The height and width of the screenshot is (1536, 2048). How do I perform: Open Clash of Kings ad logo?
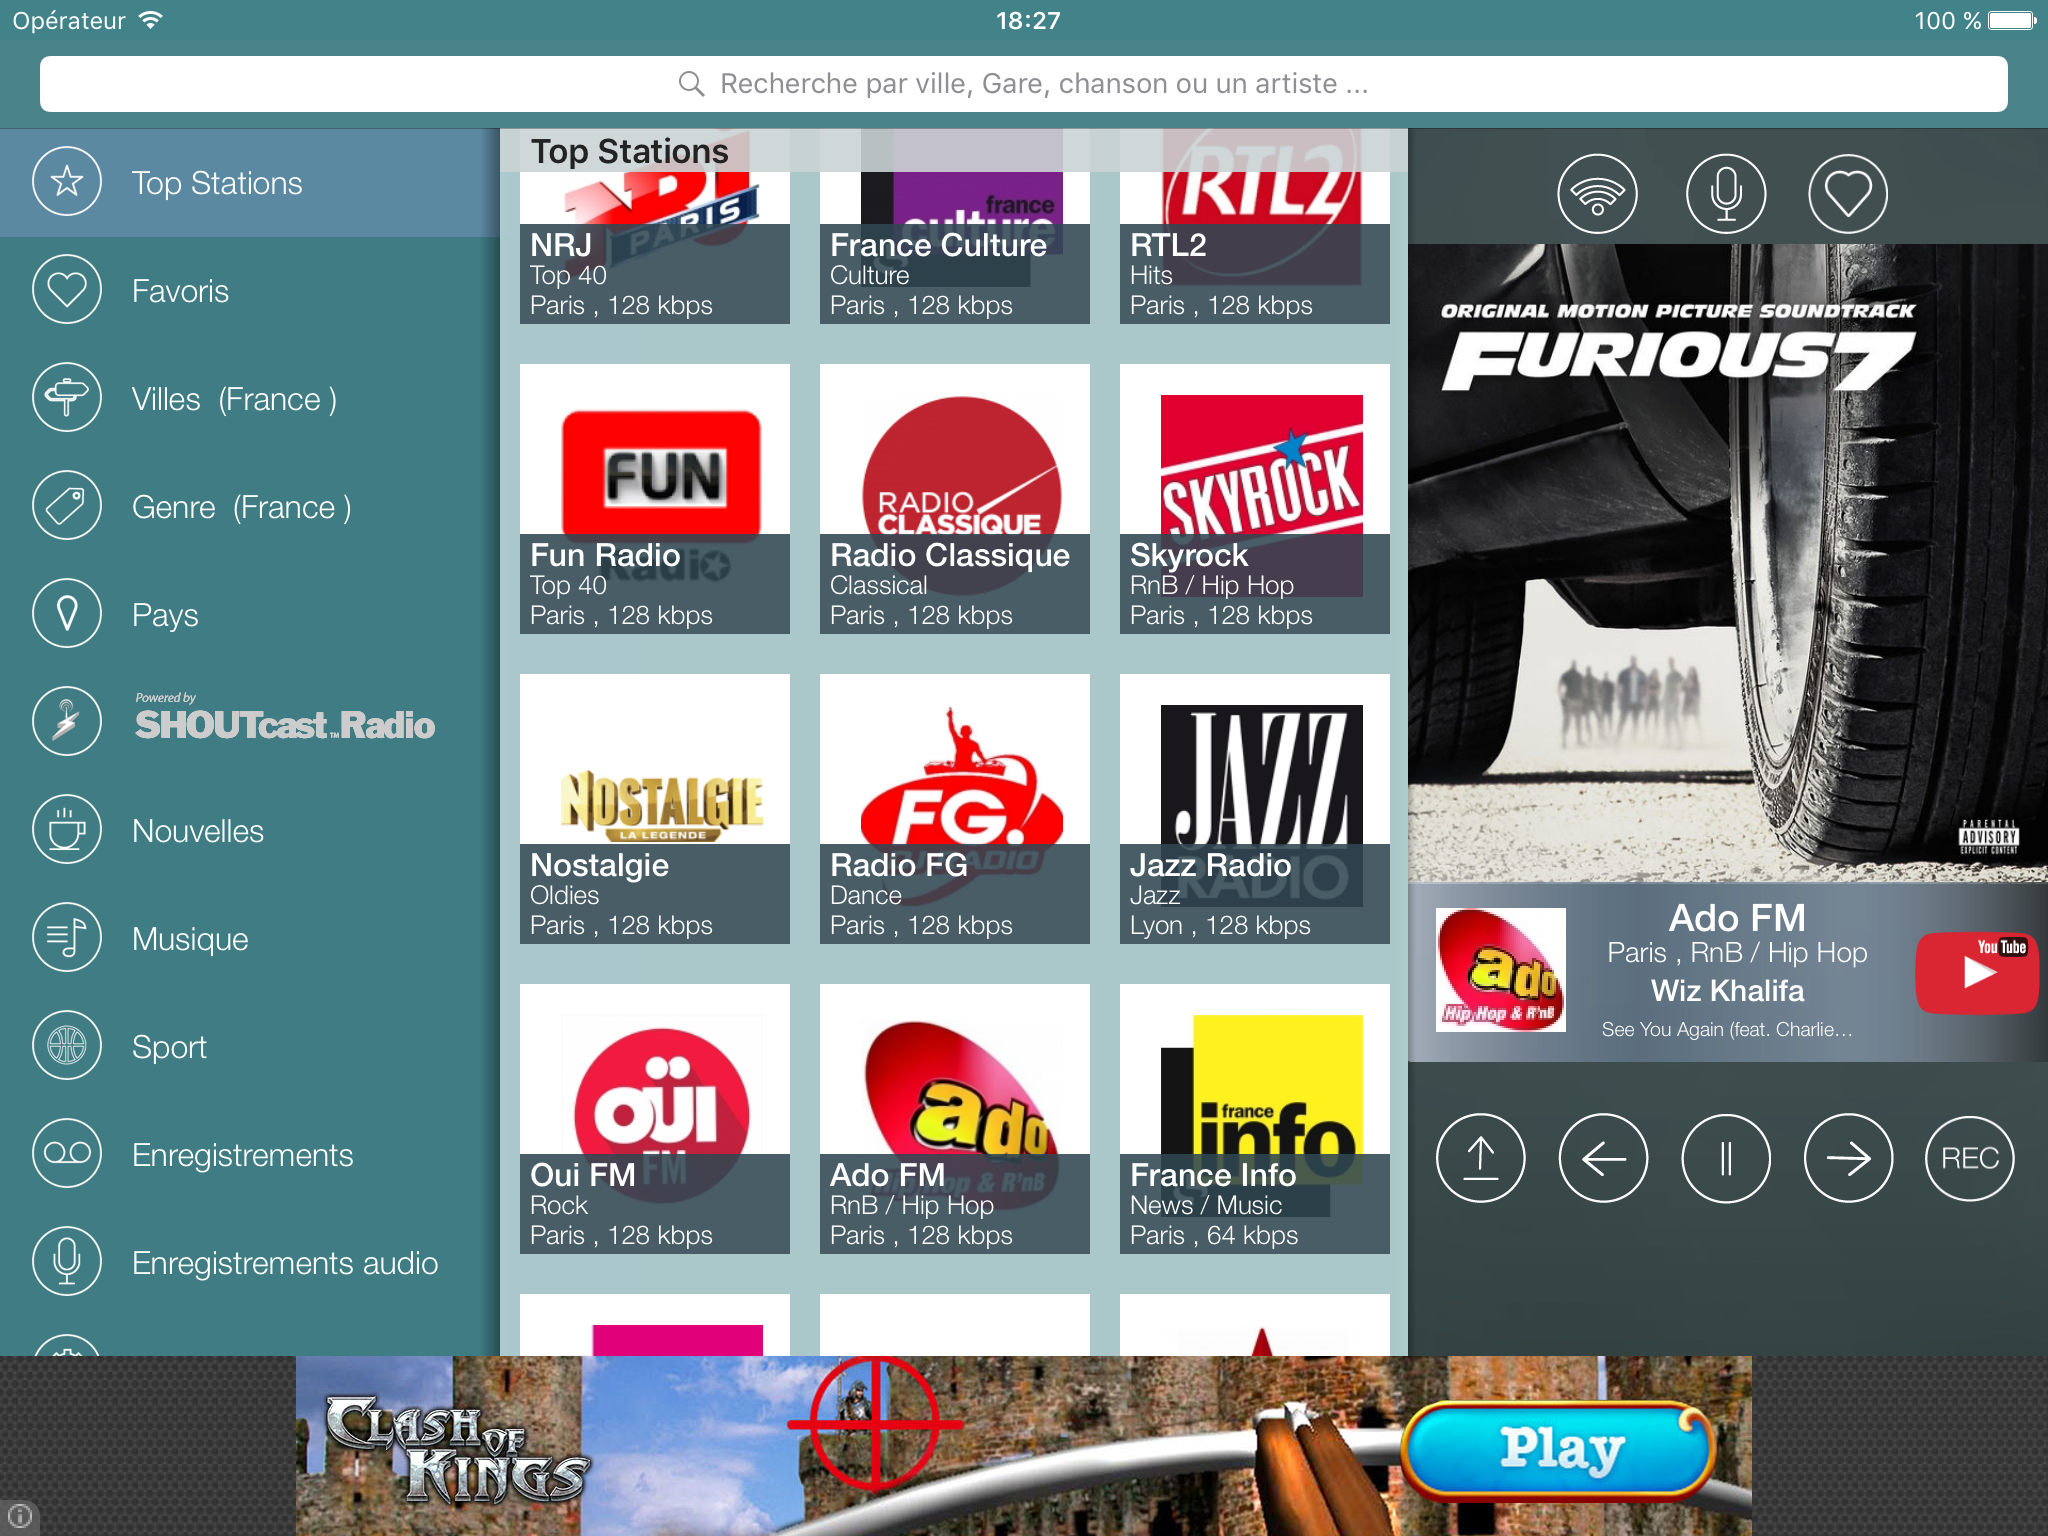(x=457, y=1450)
